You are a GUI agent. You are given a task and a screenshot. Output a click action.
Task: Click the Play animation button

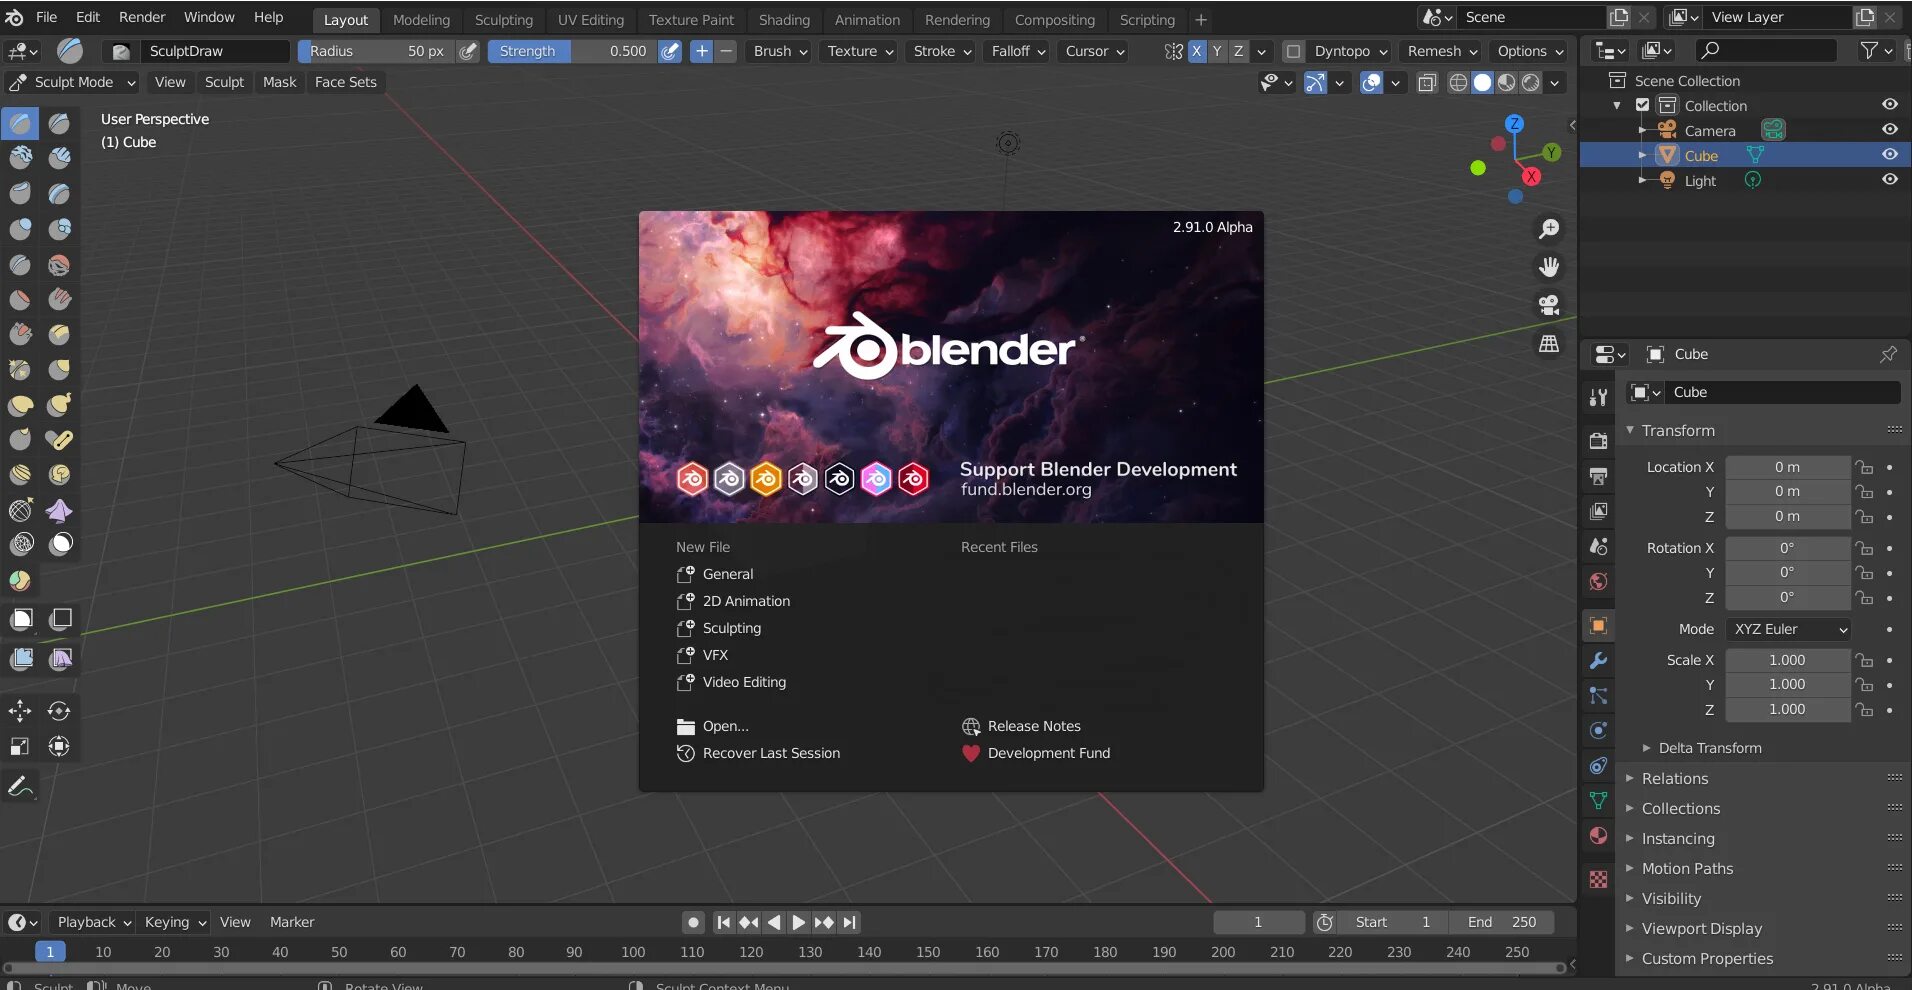799,922
